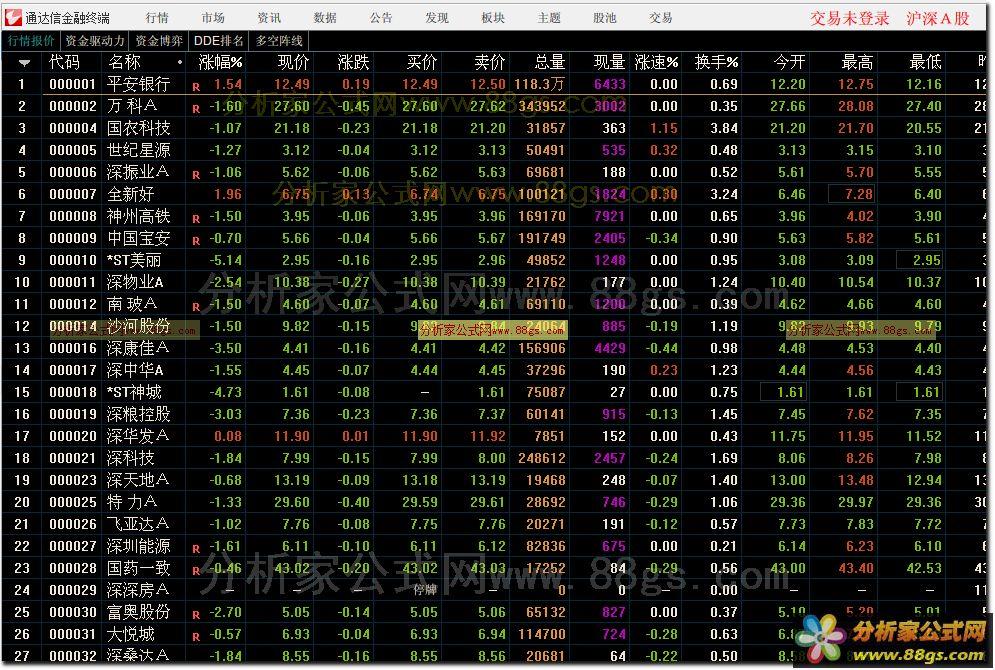Switch to the 资金博弈 tab
Viewport: 995px width, 670px height.
[159, 41]
